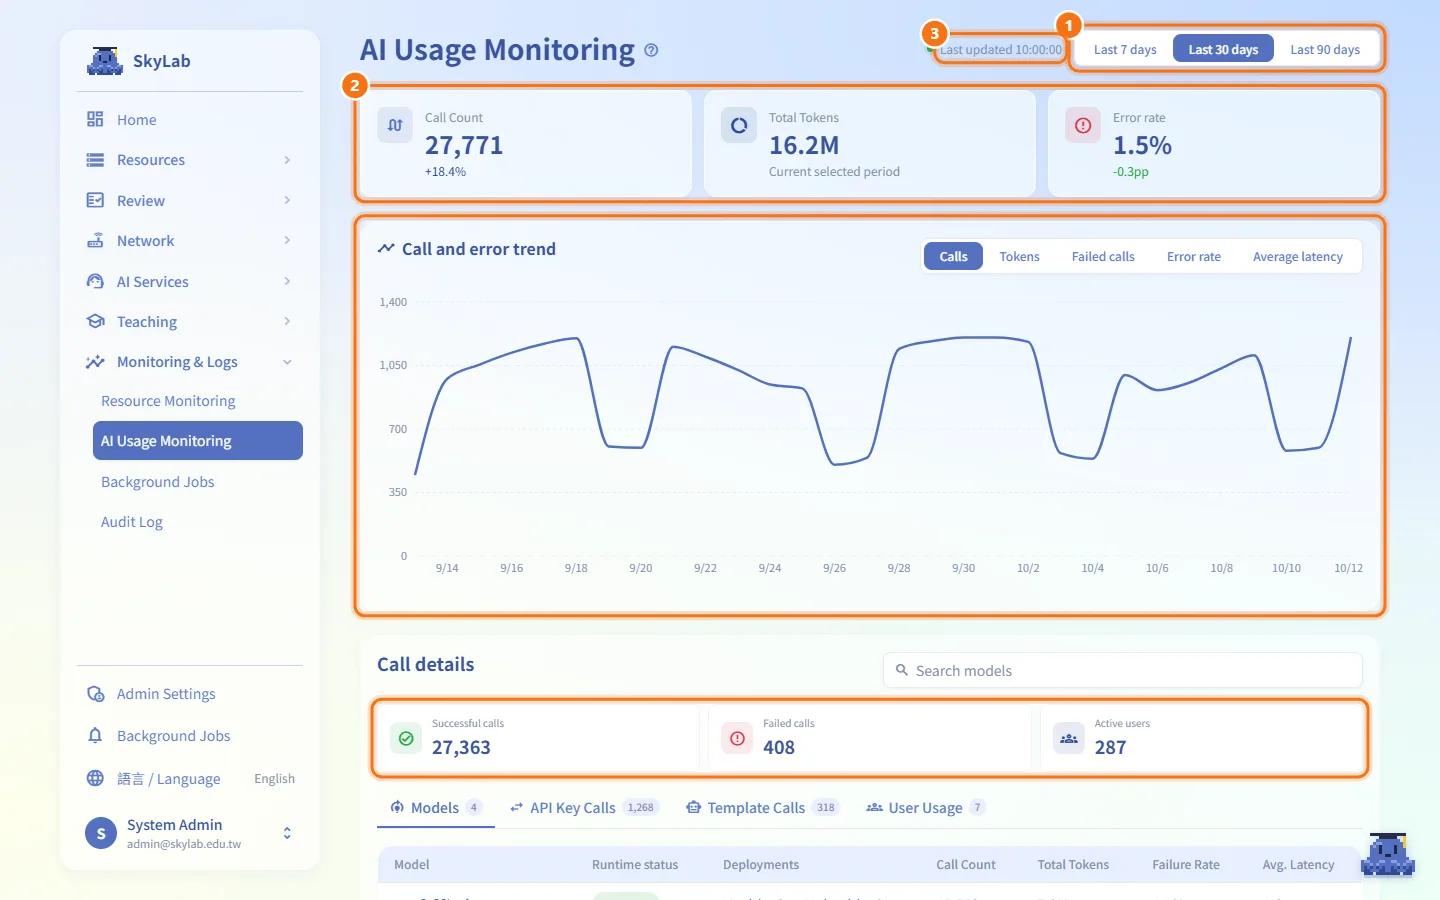Open the User Usage tab
Screen dimensions: 1440x900
point(925,808)
